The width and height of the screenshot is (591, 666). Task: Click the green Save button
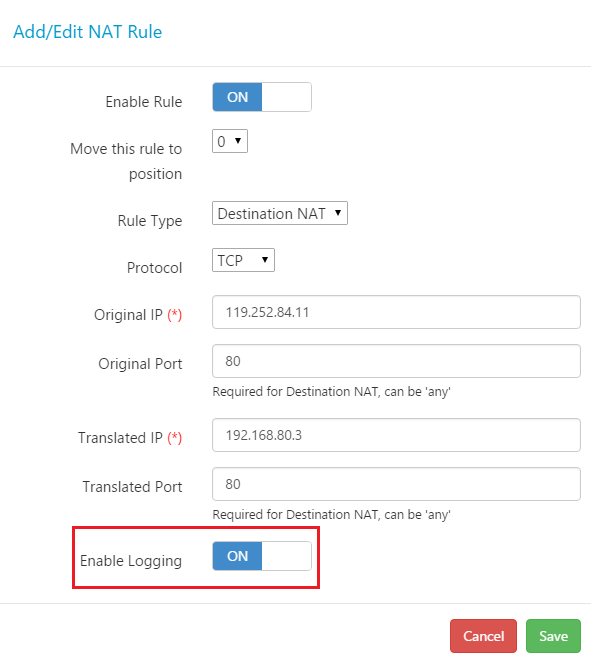(553, 636)
